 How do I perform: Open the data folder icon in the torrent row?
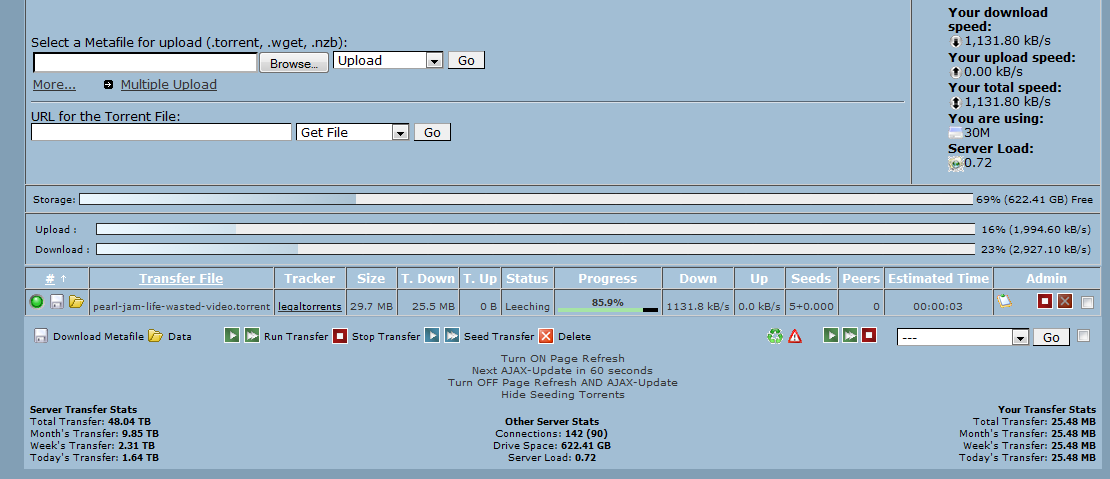coord(76,302)
